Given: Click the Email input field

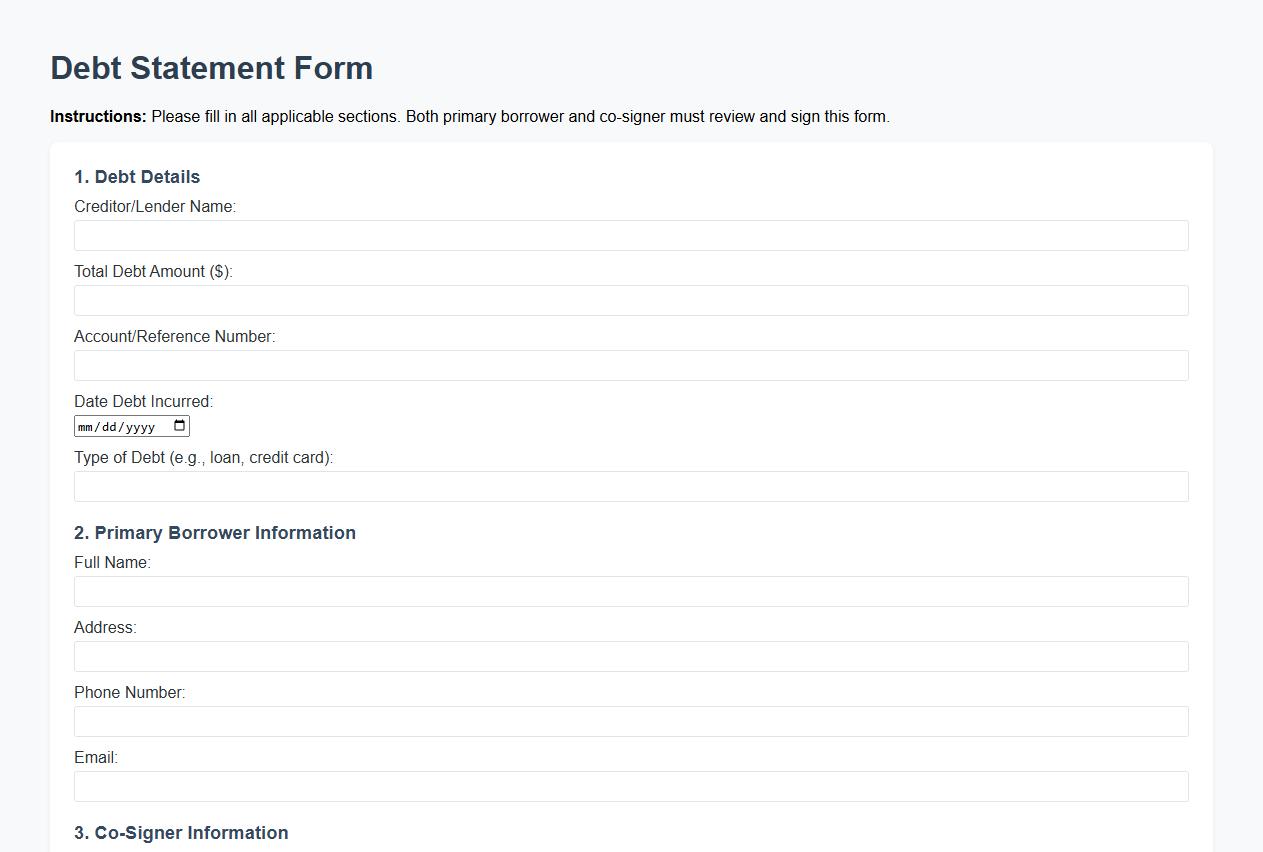Looking at the screenshot, I should (630, 786).
